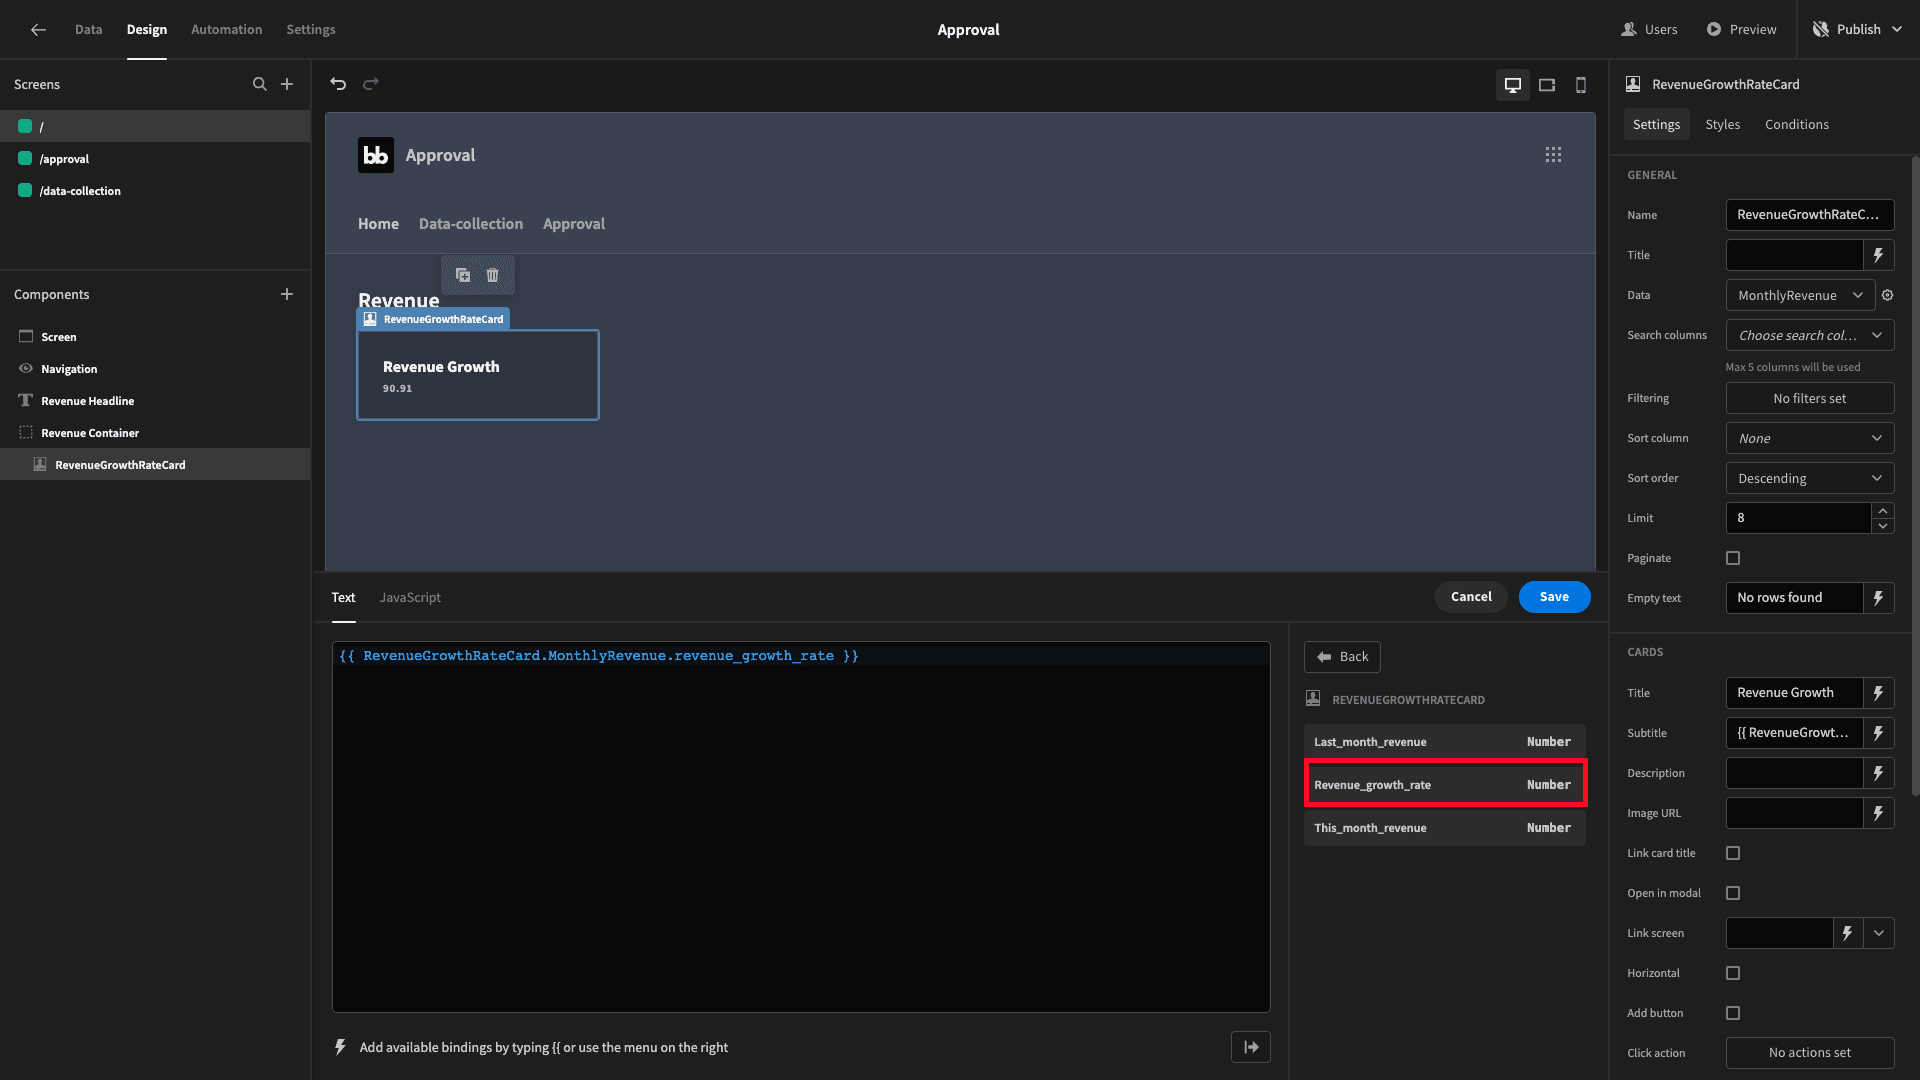Open Data settings gear icon
The image size is (1920, 1080).
click(1888, 295)
